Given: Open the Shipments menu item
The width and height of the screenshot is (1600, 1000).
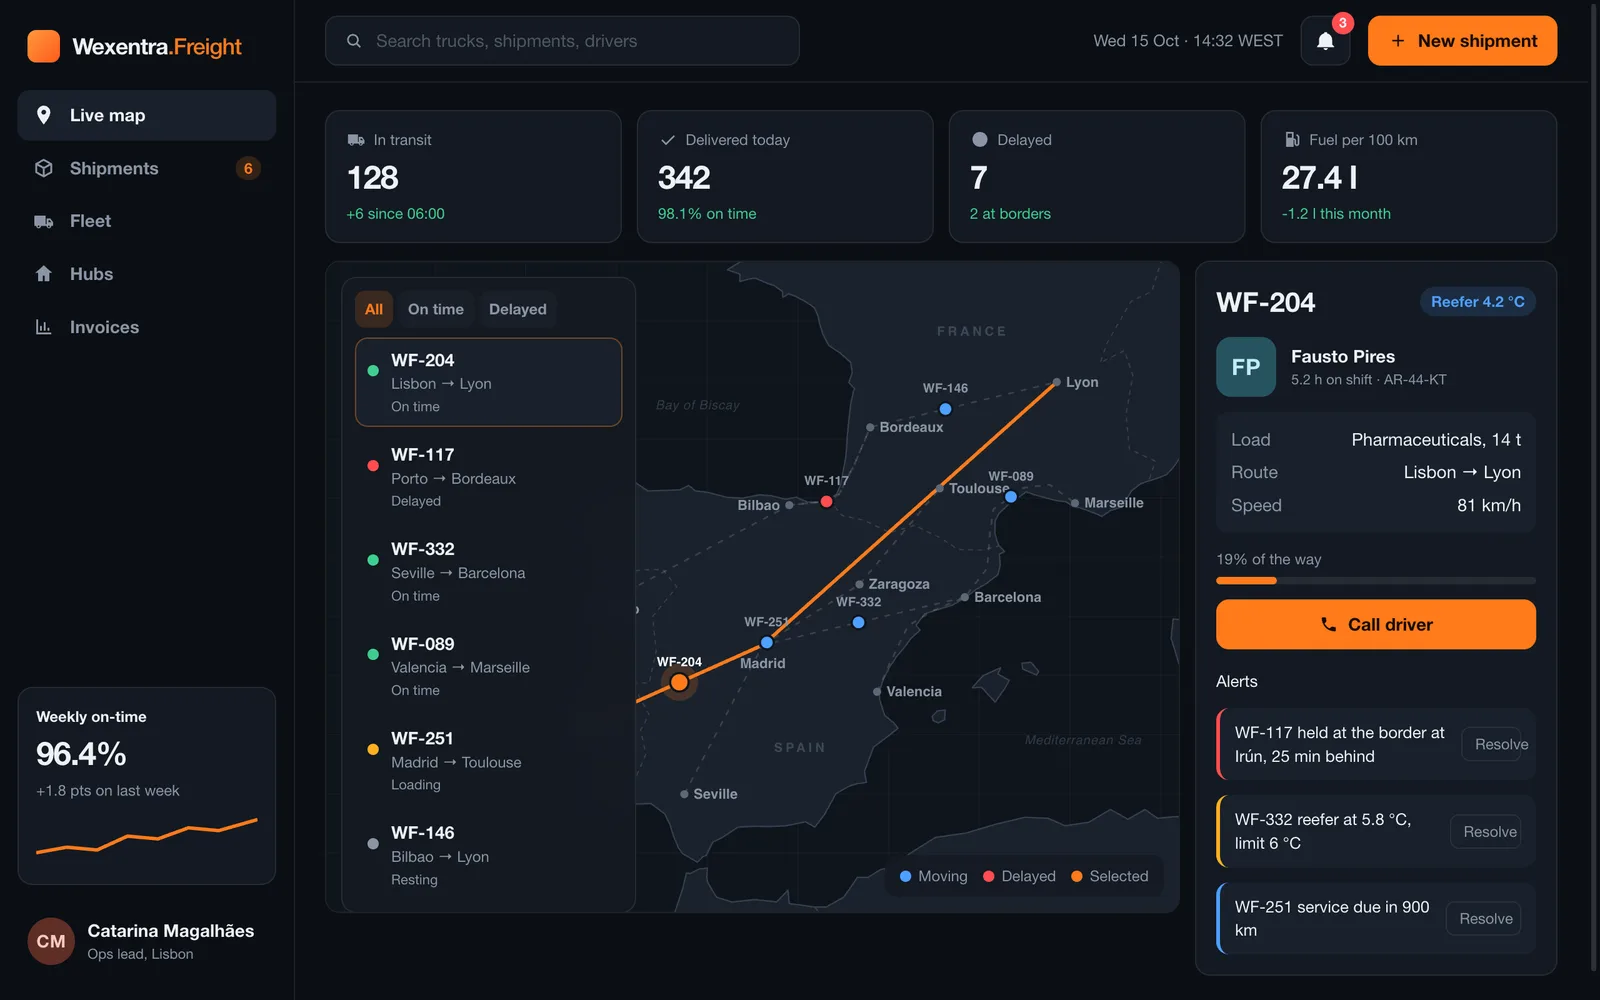Looking at the screenshot, I should 147,168.
